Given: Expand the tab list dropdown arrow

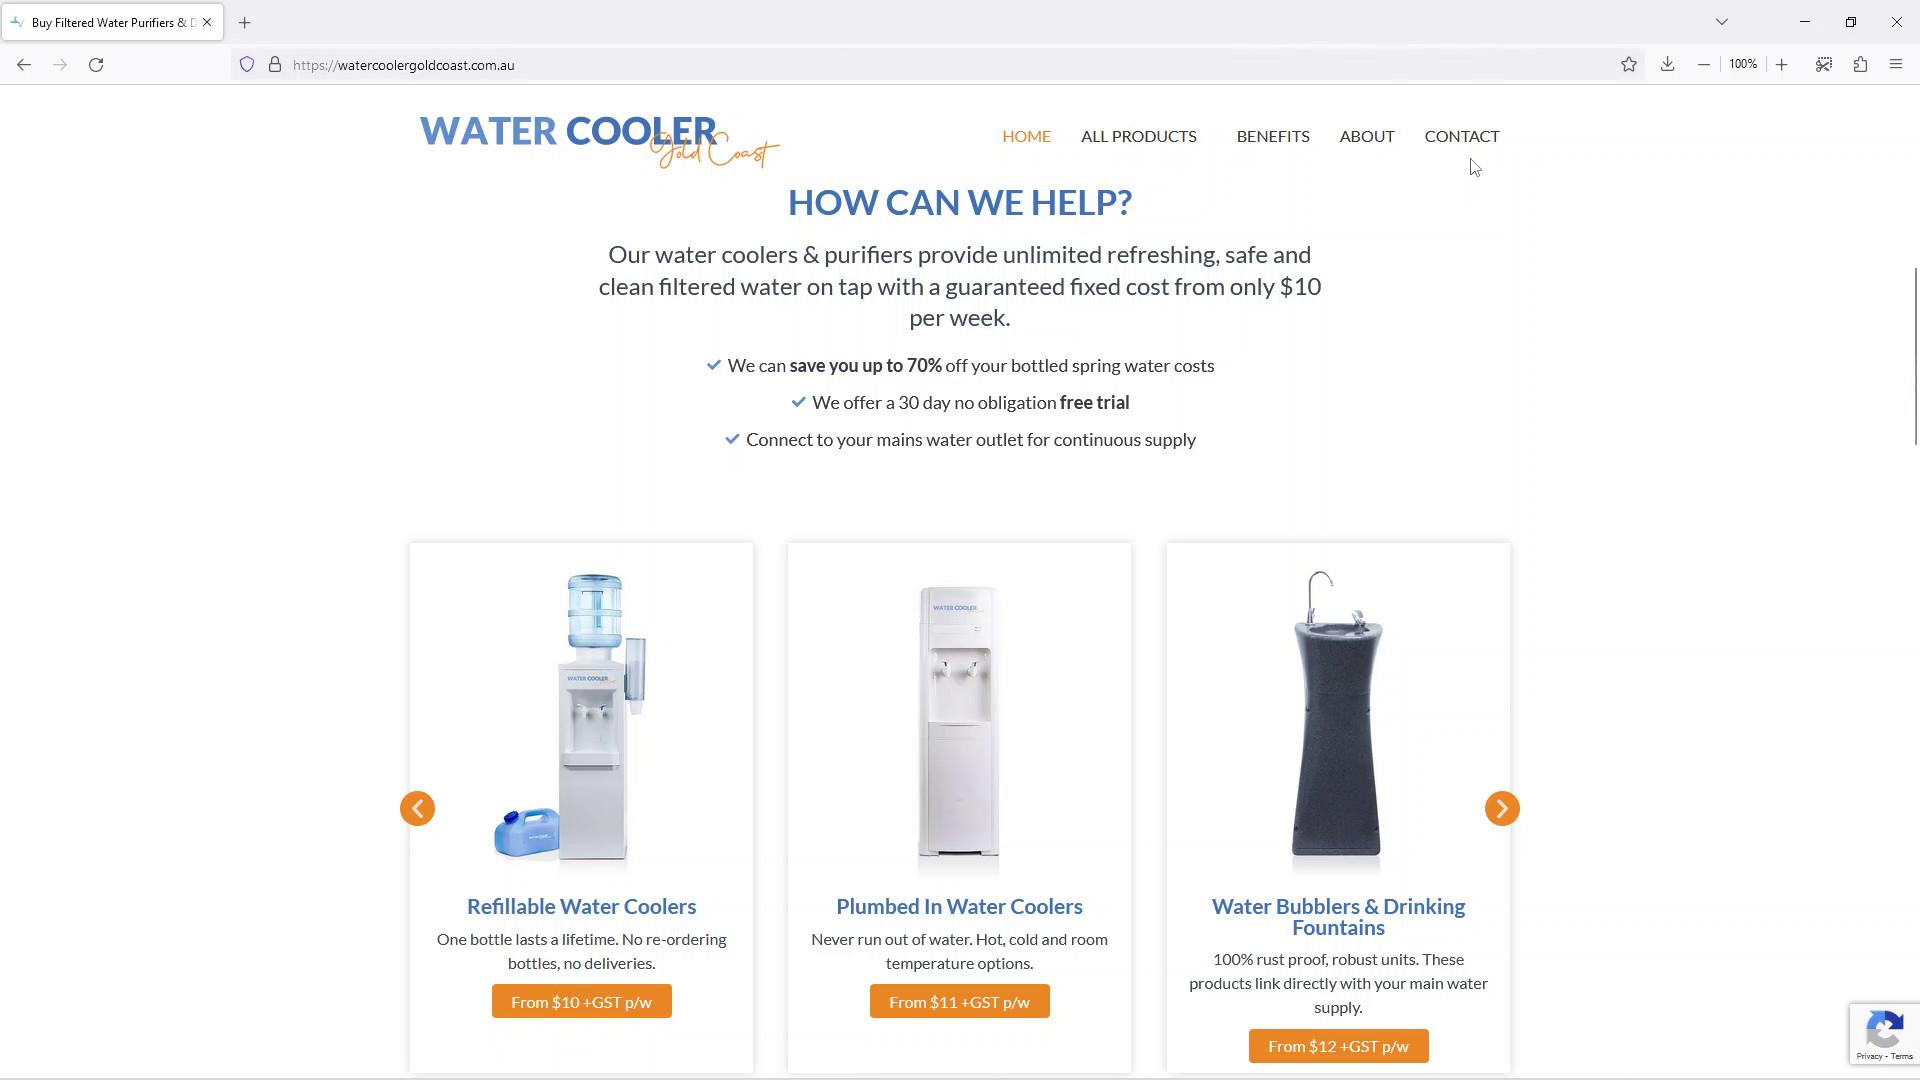Looking at the screenshot, I should [1722, 22].
